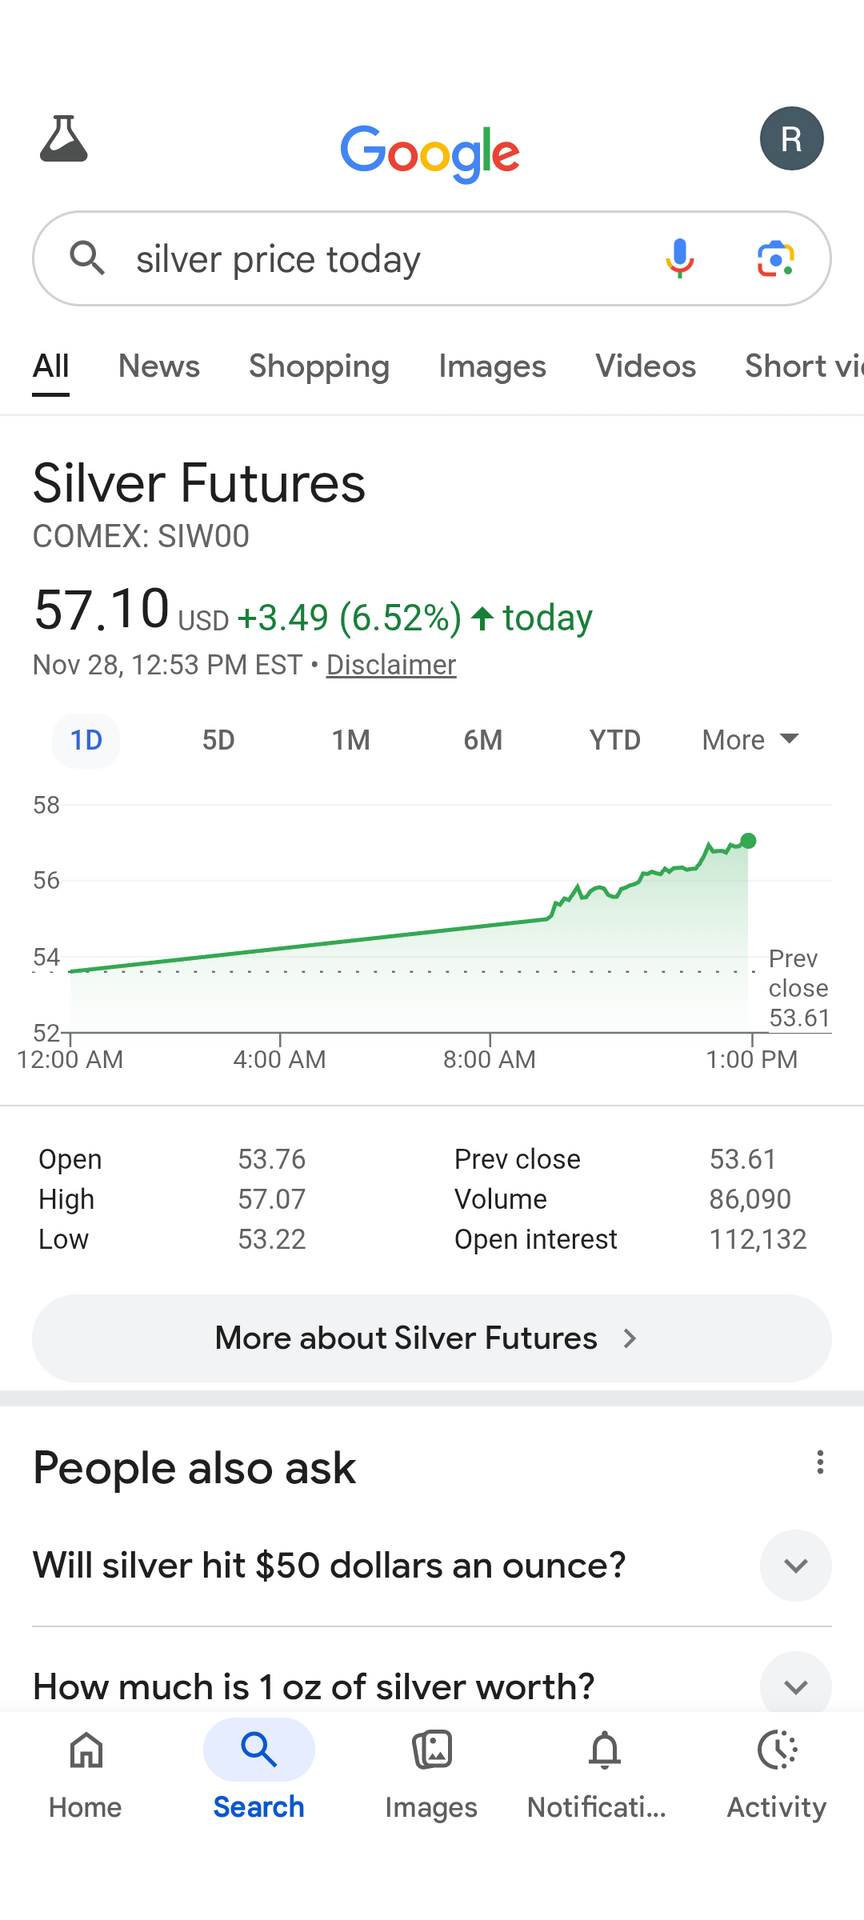Open the More time range dropdown
The image size is (864, 1920).
click(750, 740)
